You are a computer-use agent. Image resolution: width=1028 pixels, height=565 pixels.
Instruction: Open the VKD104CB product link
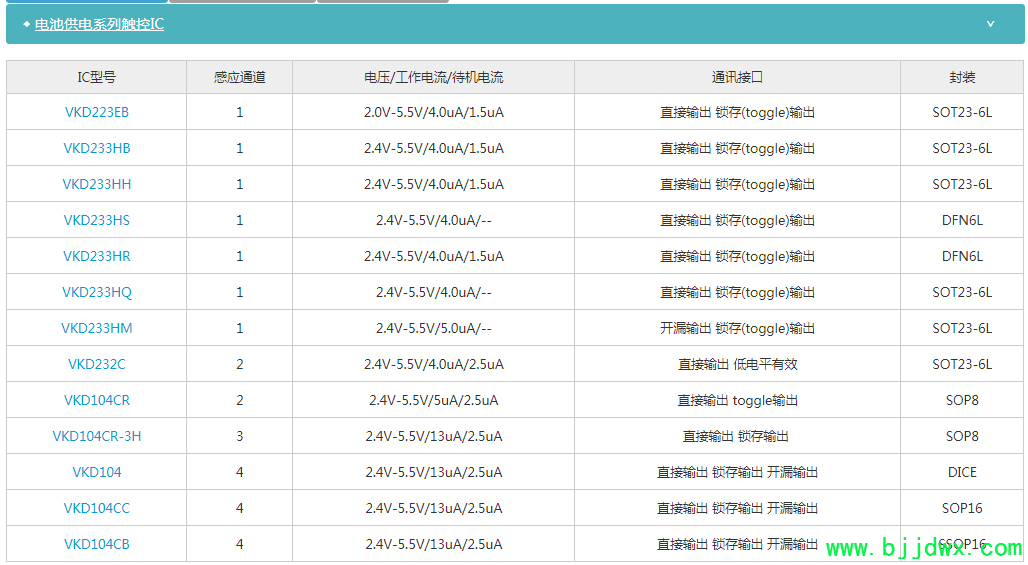(x=97, y=544)
